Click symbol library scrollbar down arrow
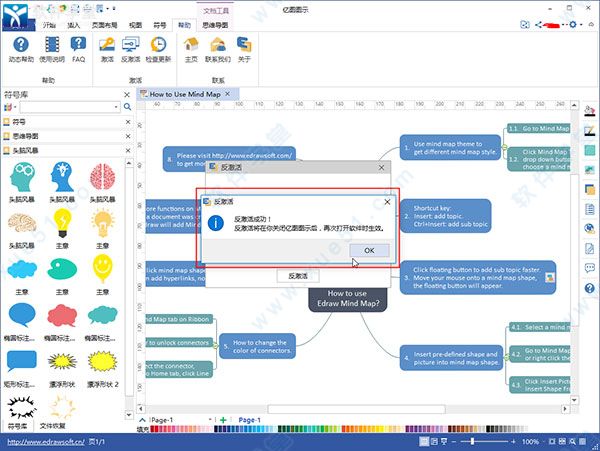This screenshot has height=451, width=600. pyautogui.click(x=129, y=415)
